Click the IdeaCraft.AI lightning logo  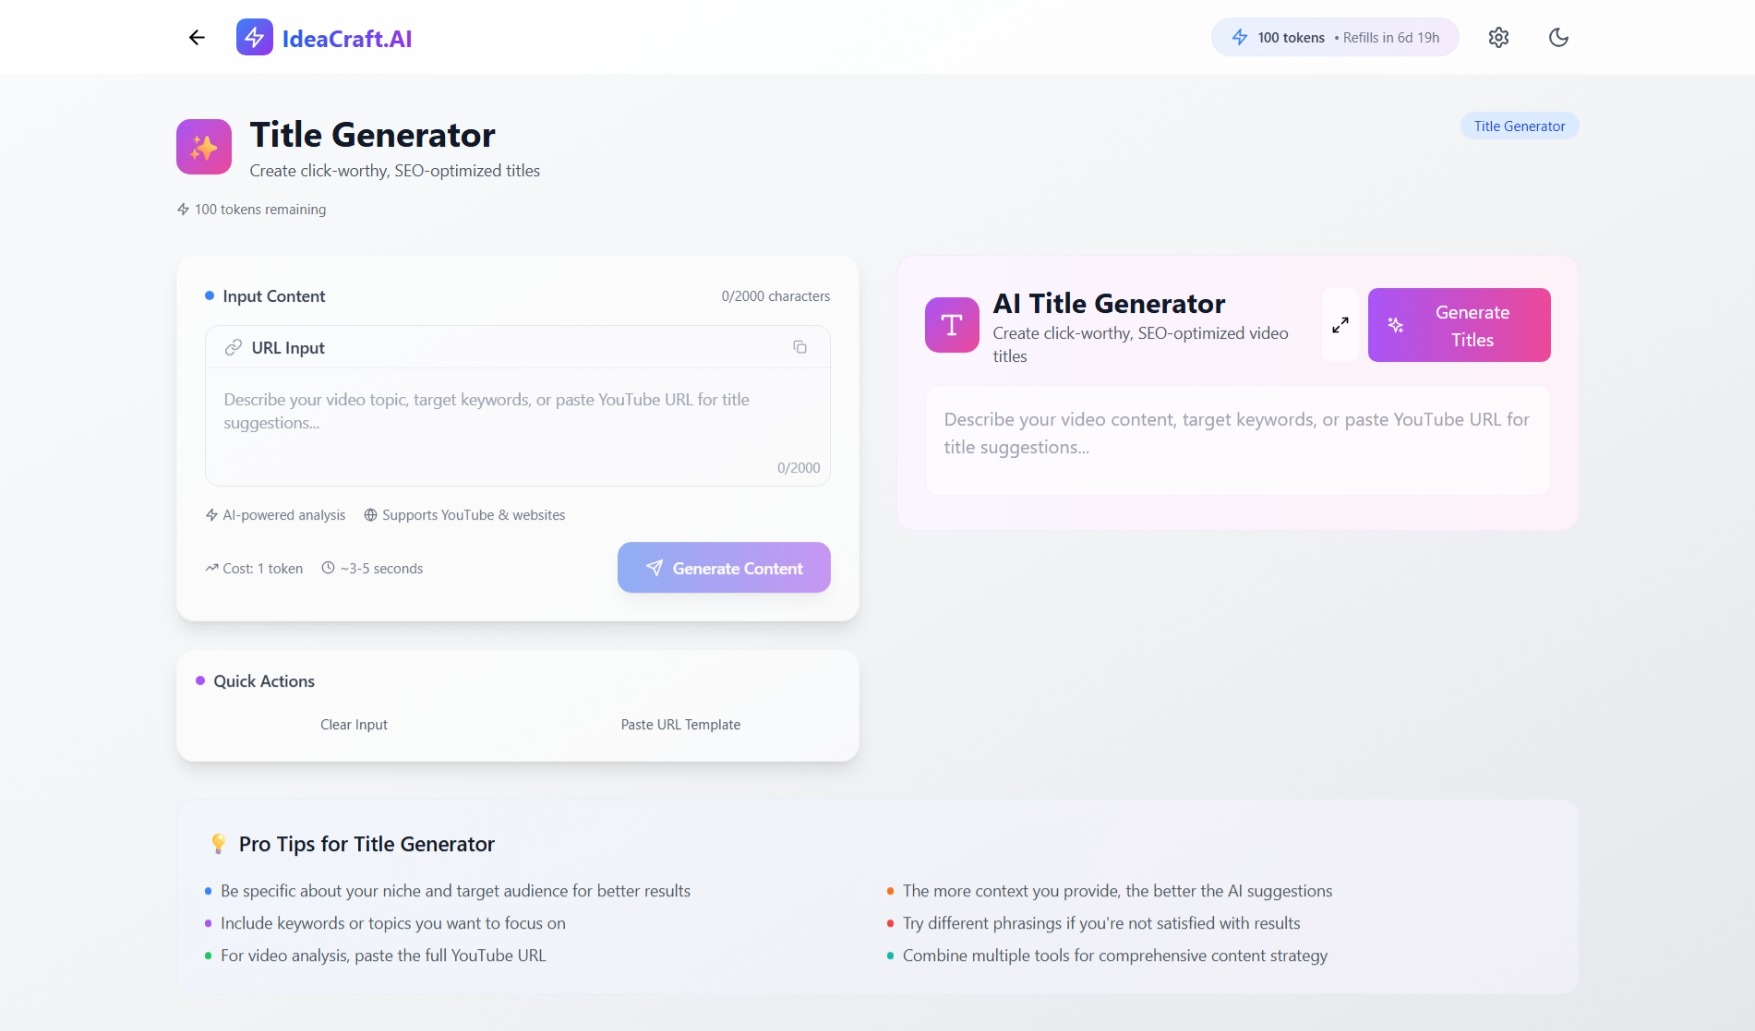tap(254, 38)
